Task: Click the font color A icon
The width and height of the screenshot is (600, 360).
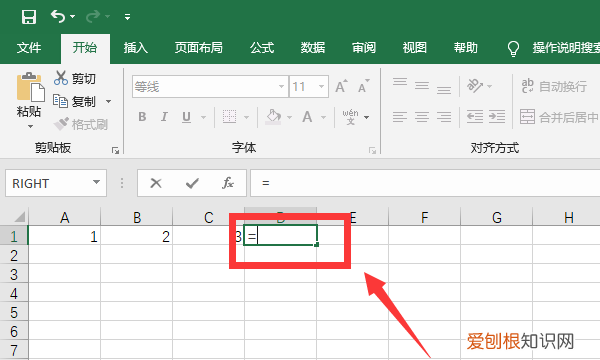Action: (307, 117)
